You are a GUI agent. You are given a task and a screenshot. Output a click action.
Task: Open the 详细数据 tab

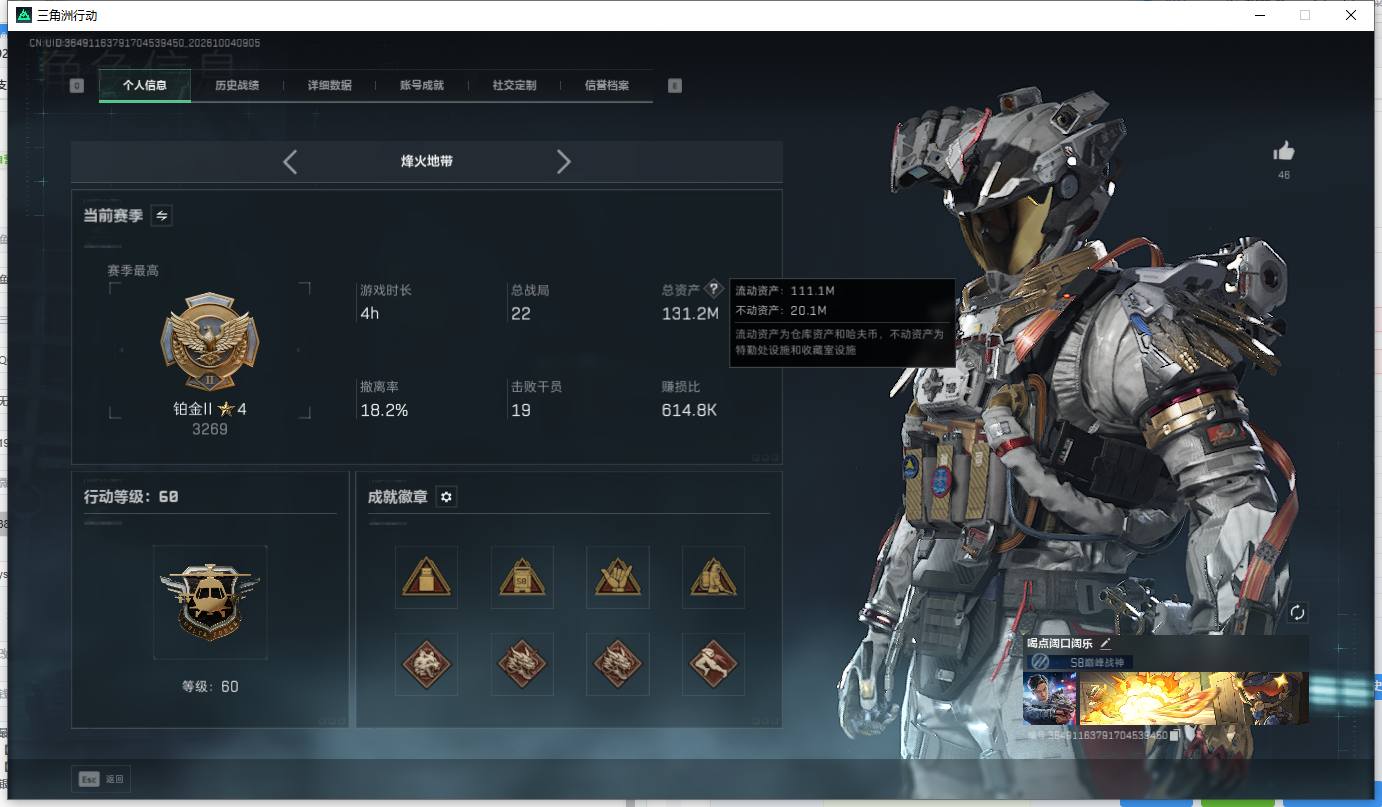[330, 86]
